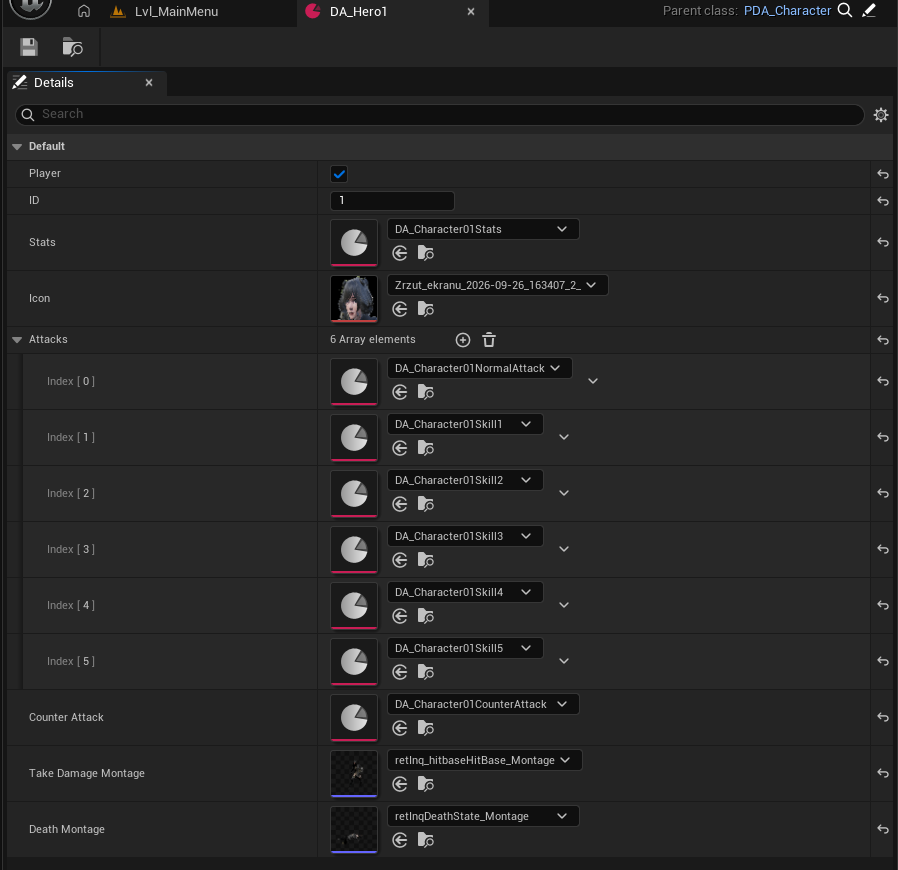
Task: Open DA_Character01CounterAttack dropdown
Action: 483,704
